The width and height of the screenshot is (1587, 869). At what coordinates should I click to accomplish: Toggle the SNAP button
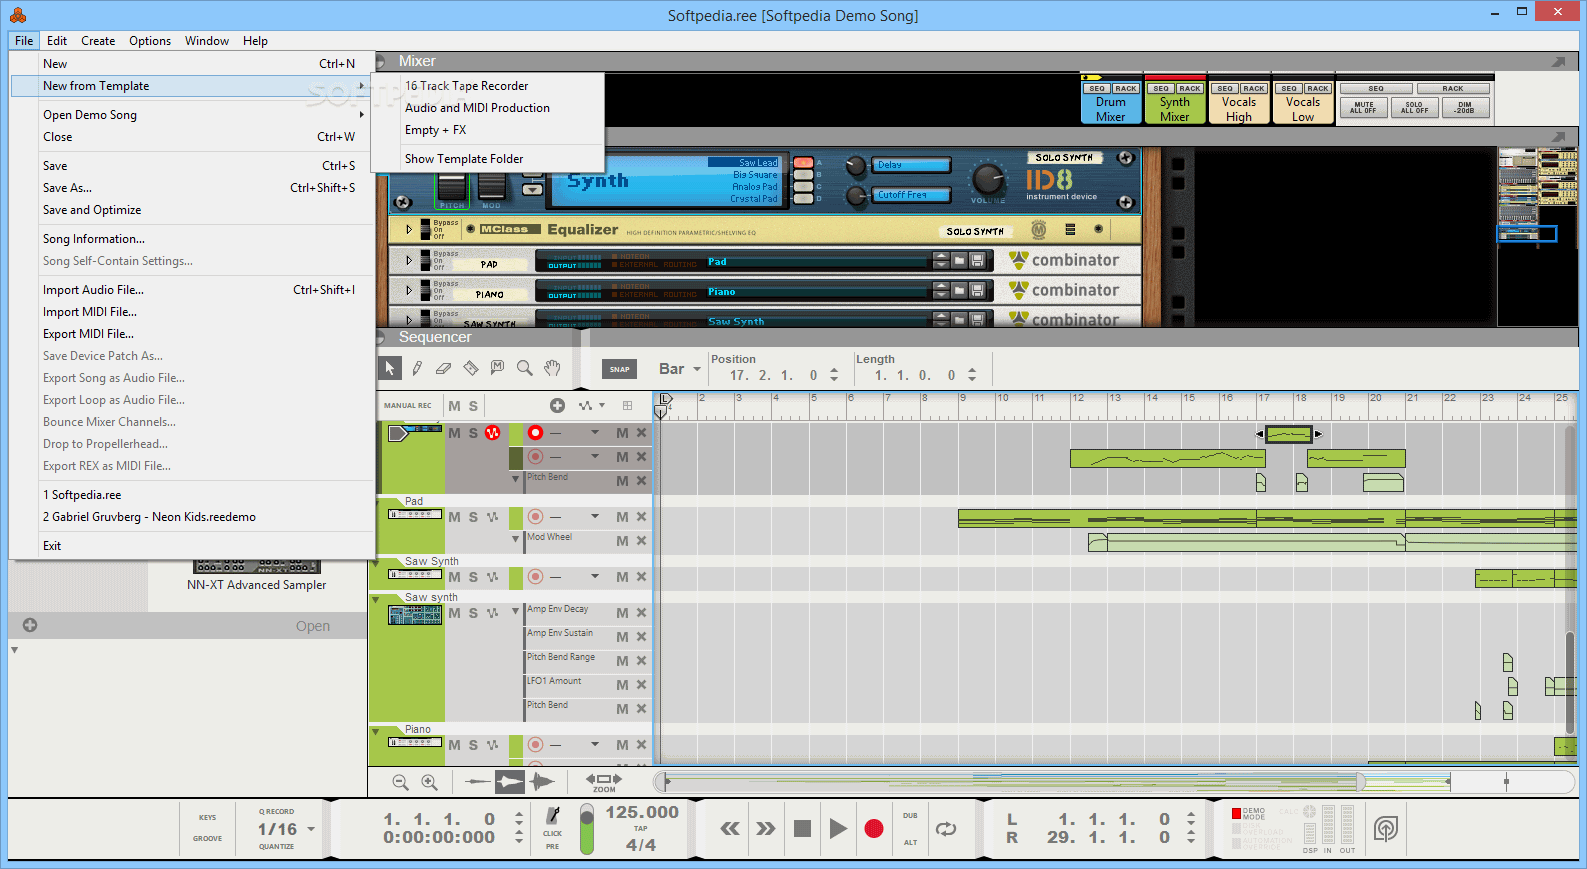click(x=620, y=369)
